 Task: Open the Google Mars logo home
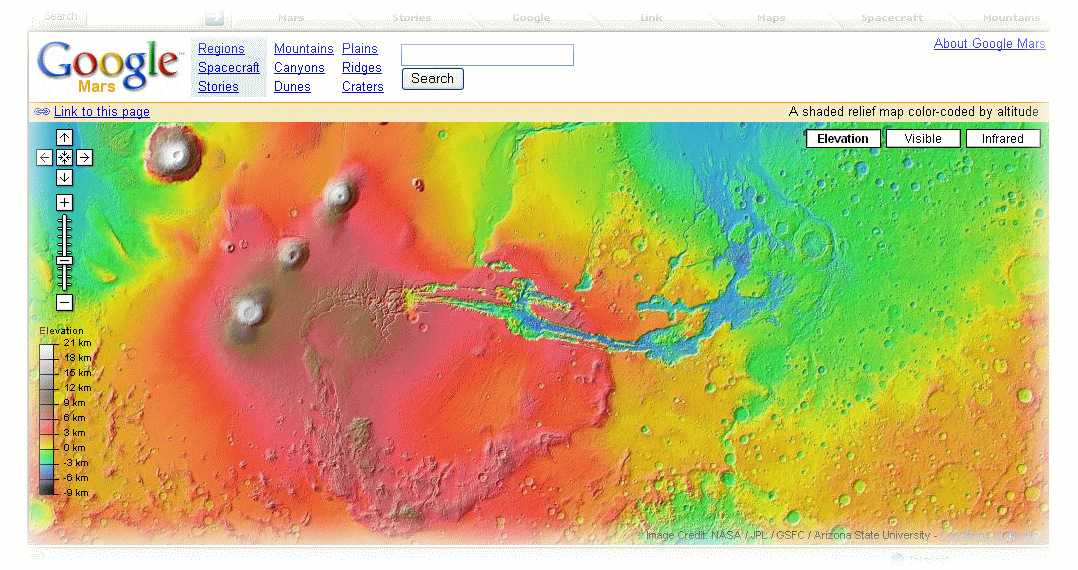109,67
